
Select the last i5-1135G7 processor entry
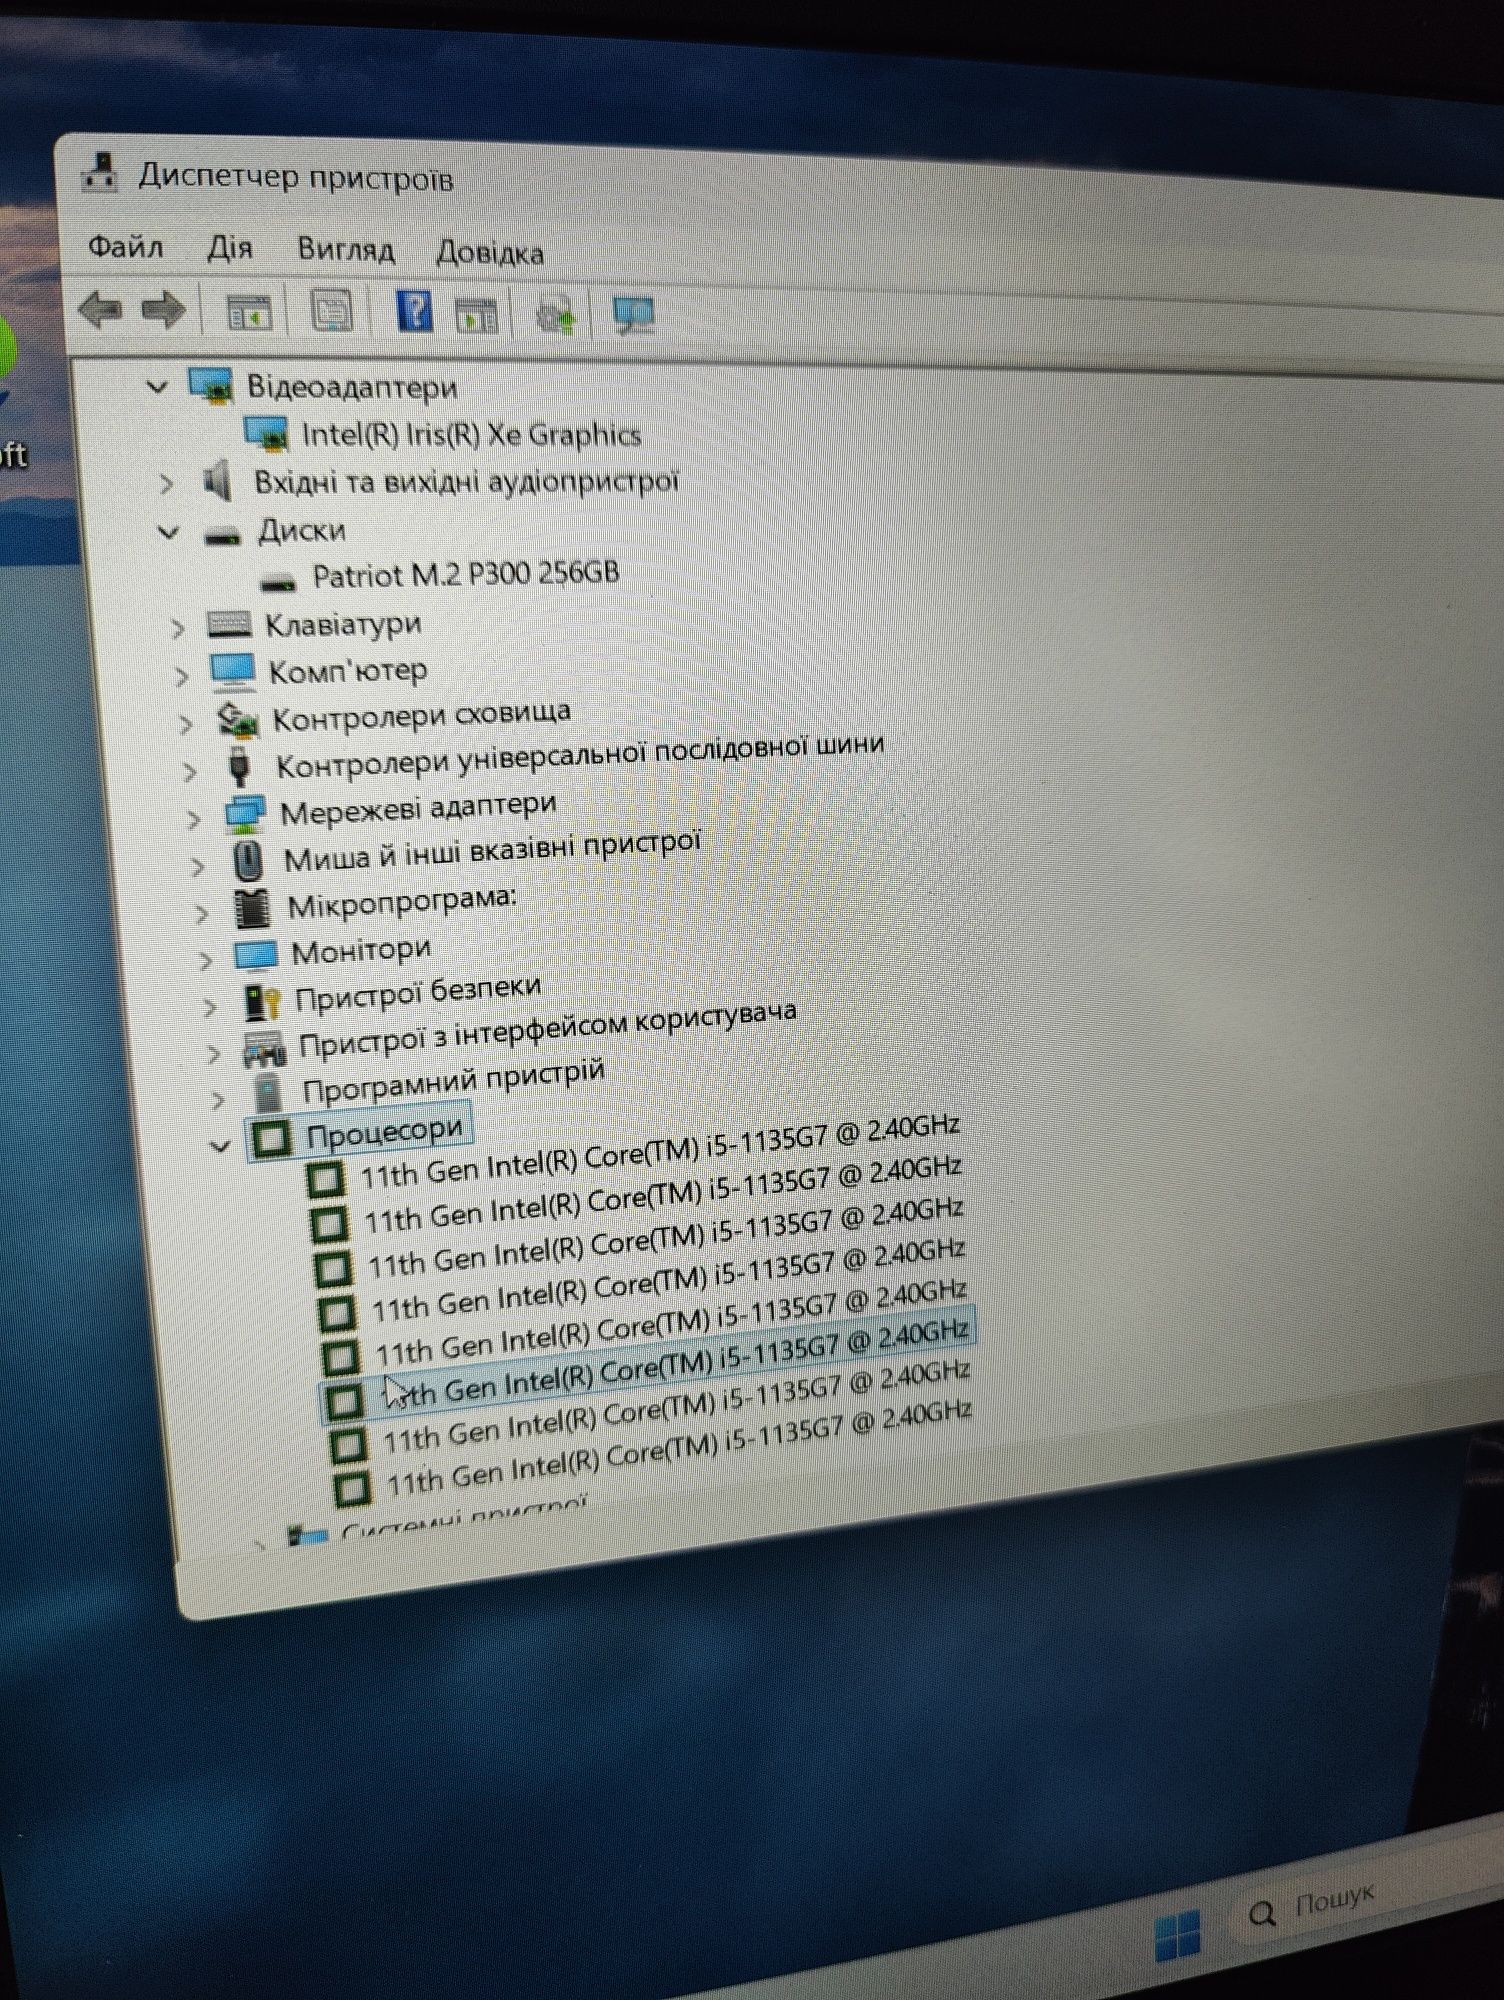(679, 1448)
